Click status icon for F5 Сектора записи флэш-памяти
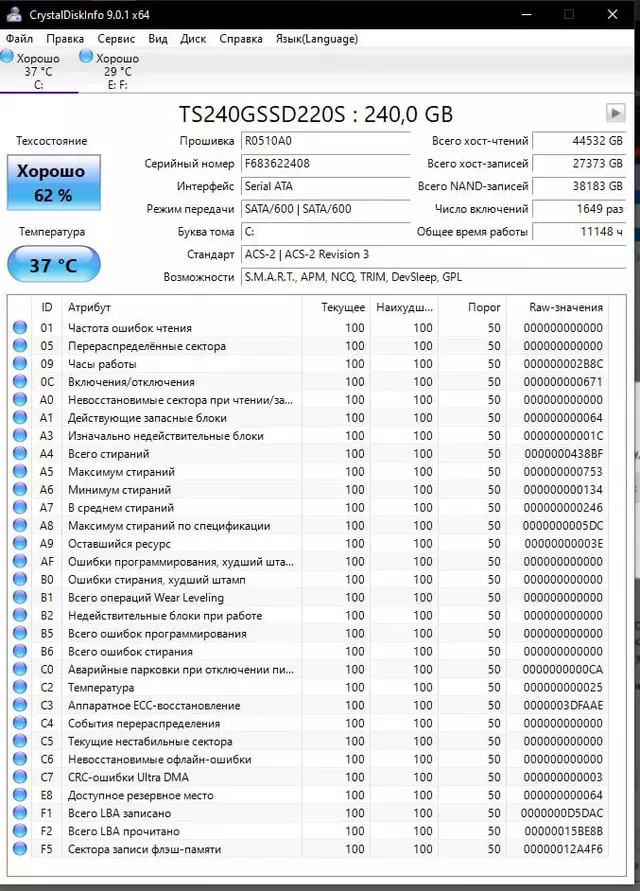Screen dimensions: 640x891 coord(20,849)
